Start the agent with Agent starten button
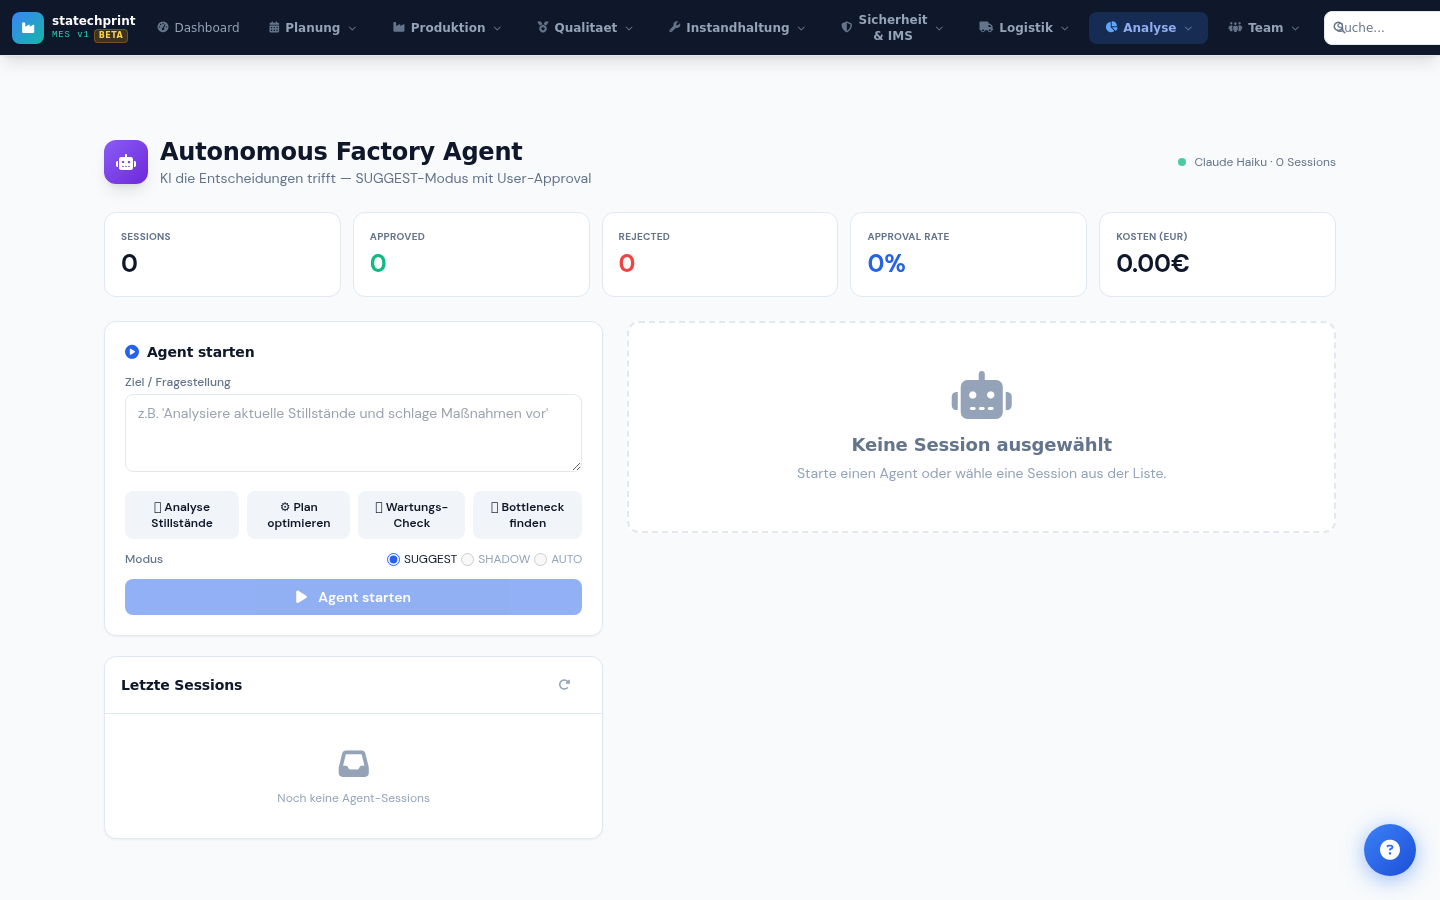Screen dimensions: 1440x900 click(x=353, y=597)
